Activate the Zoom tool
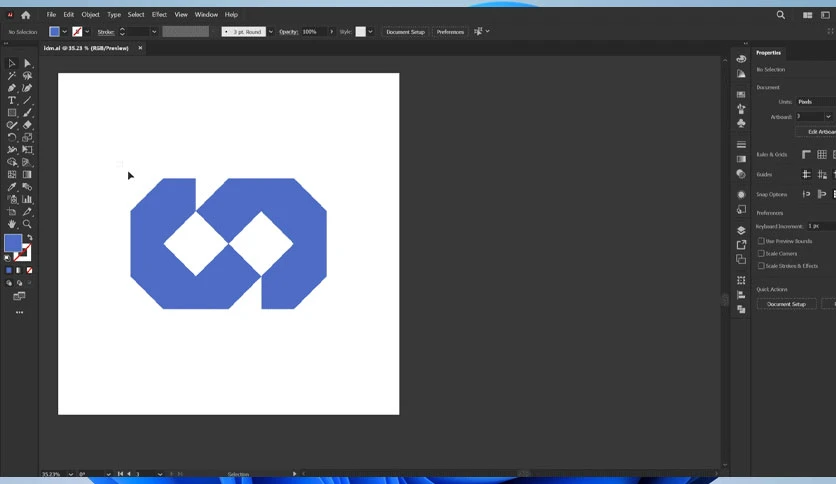 click(27, 224)
